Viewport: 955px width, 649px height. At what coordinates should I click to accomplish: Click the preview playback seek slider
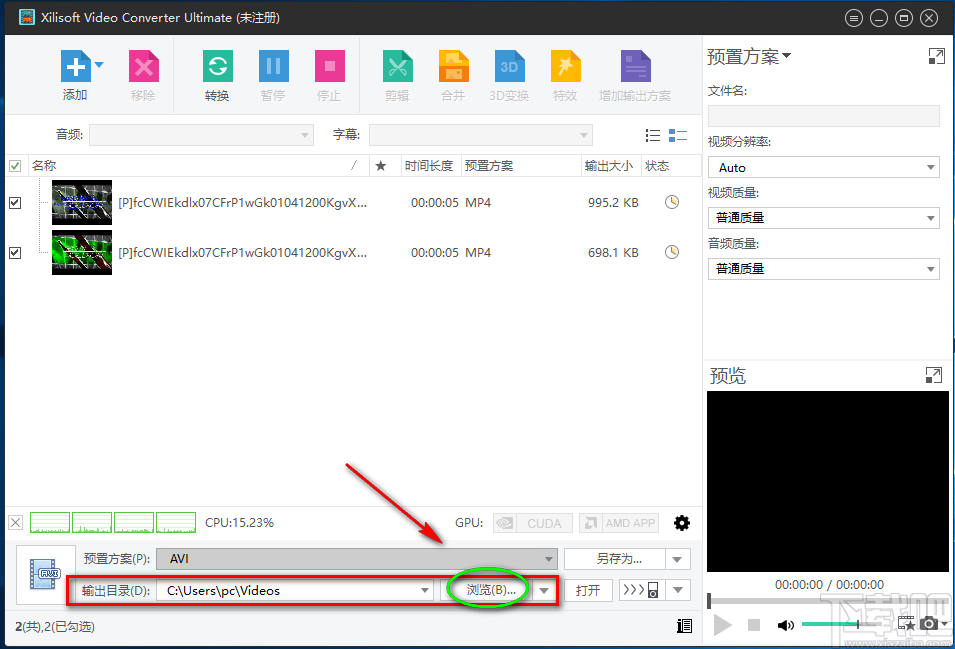[828, 601]
